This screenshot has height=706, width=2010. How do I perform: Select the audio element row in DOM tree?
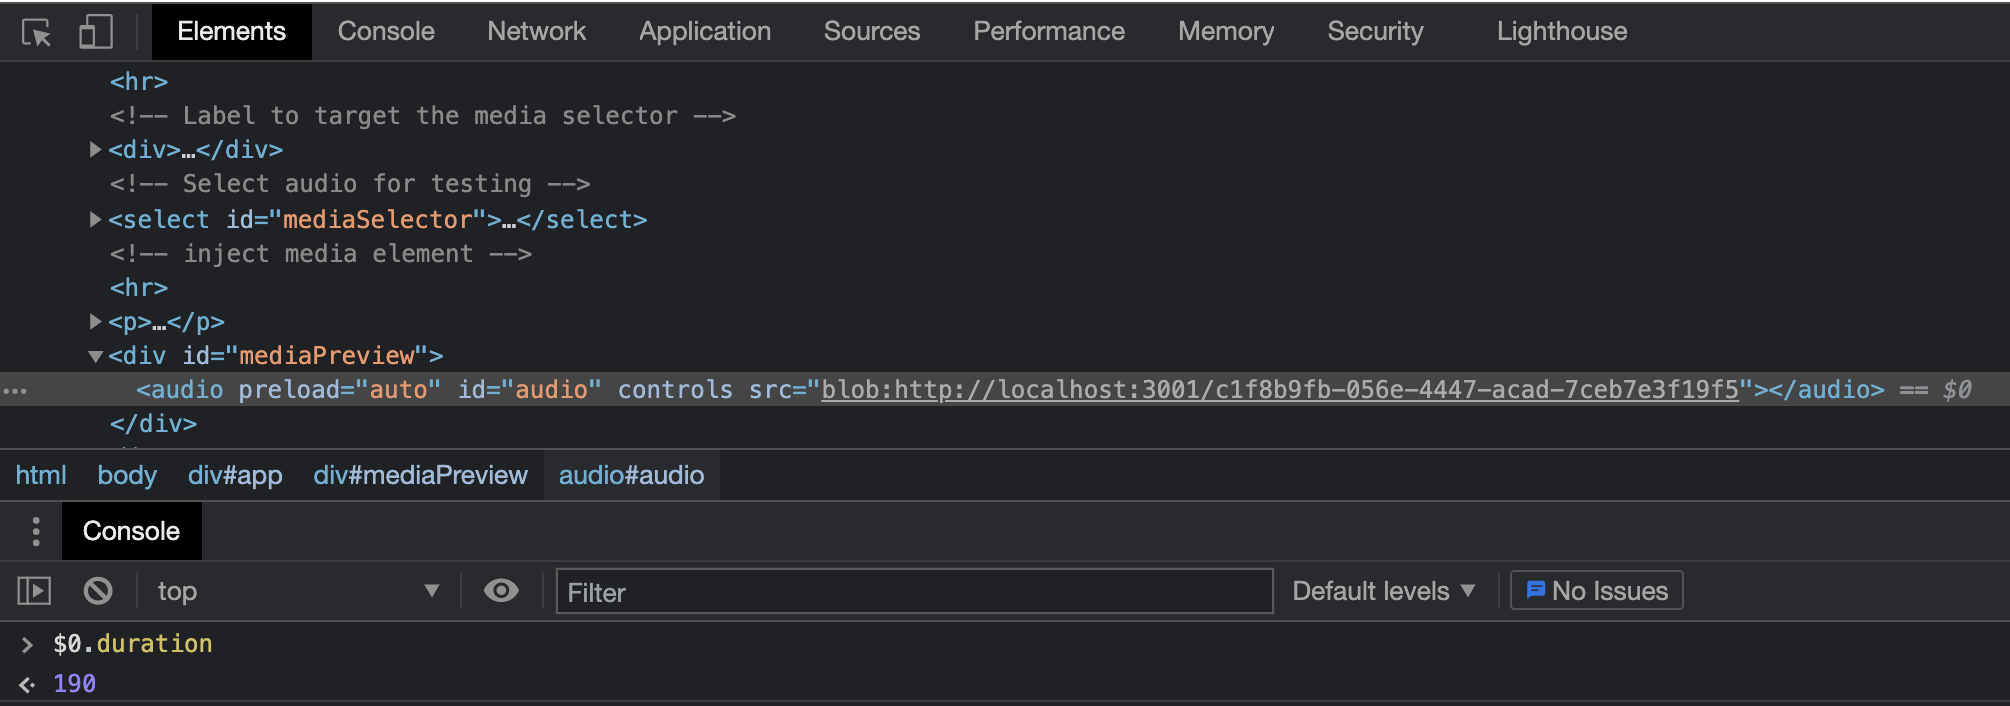tap(1005, 390)
